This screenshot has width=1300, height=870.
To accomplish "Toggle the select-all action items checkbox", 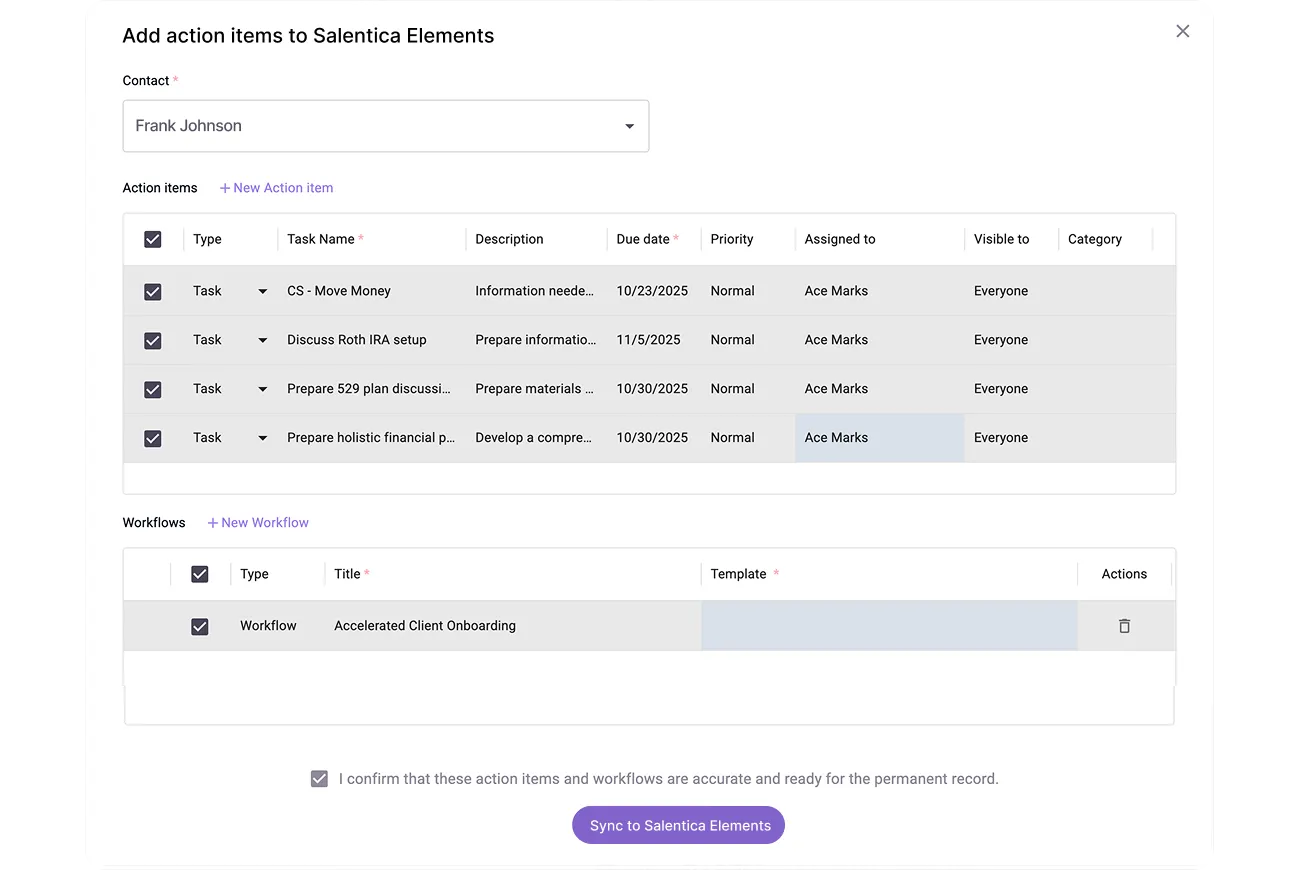I will [153, 239].
